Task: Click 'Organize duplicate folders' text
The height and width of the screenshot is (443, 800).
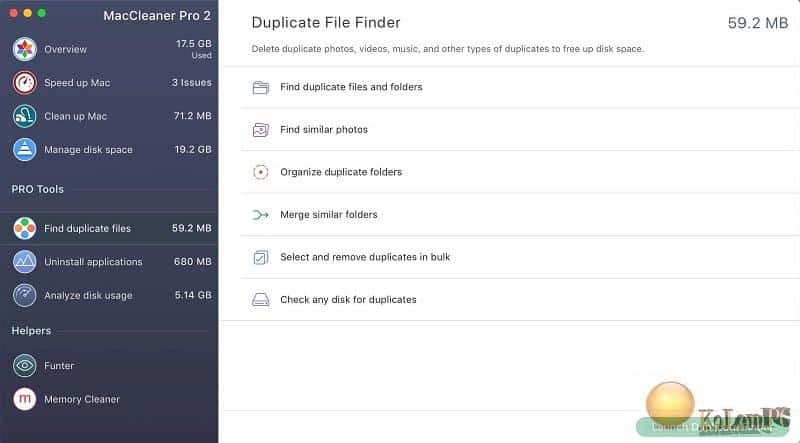Action: 341,172
